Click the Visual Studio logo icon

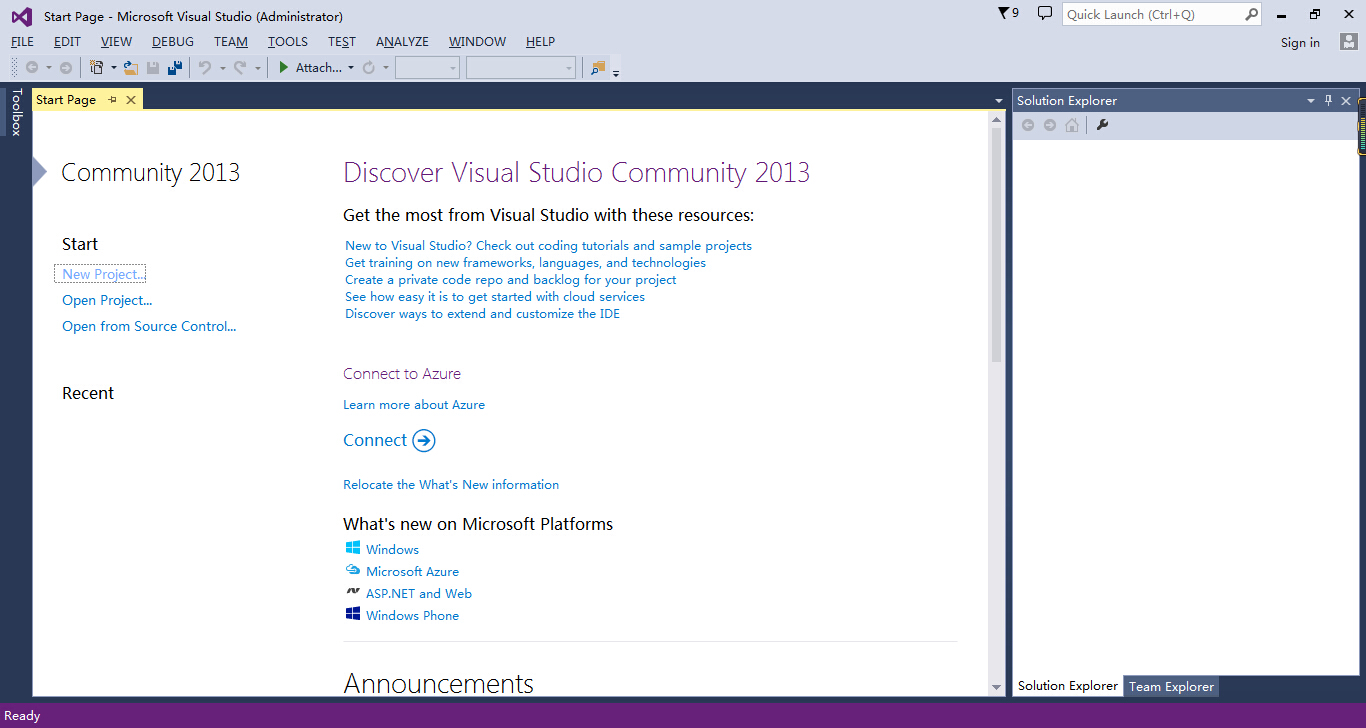(x=21, y=16)
